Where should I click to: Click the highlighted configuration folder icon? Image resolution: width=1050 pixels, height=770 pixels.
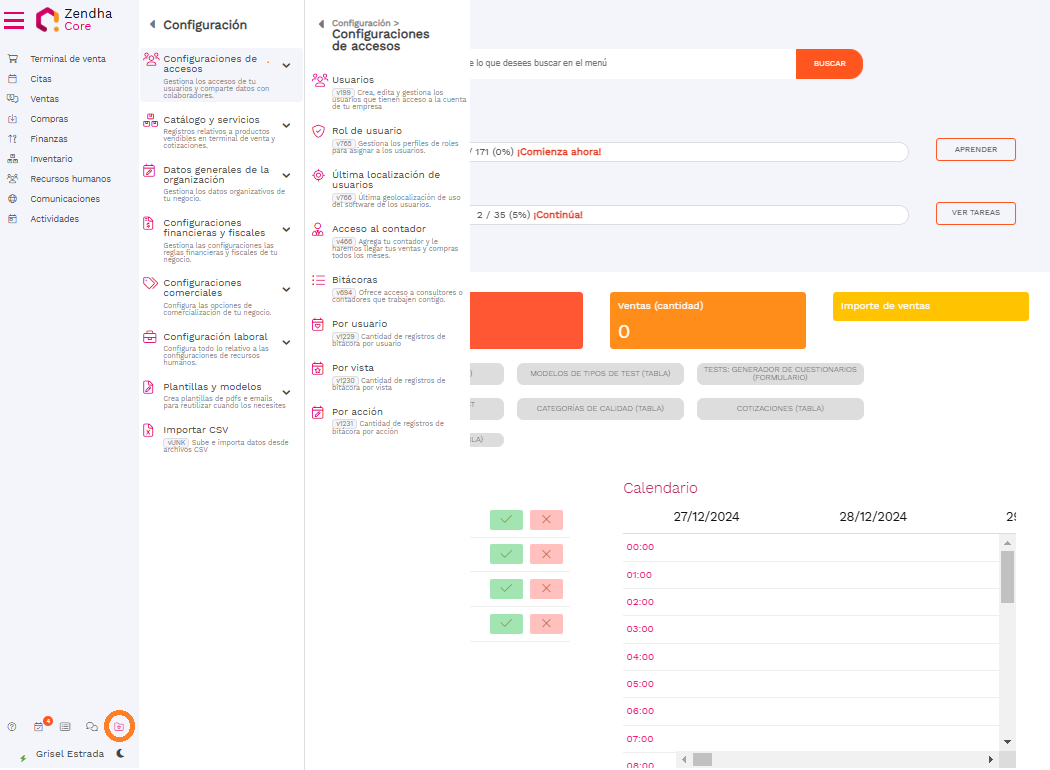[x=119, y=726]
